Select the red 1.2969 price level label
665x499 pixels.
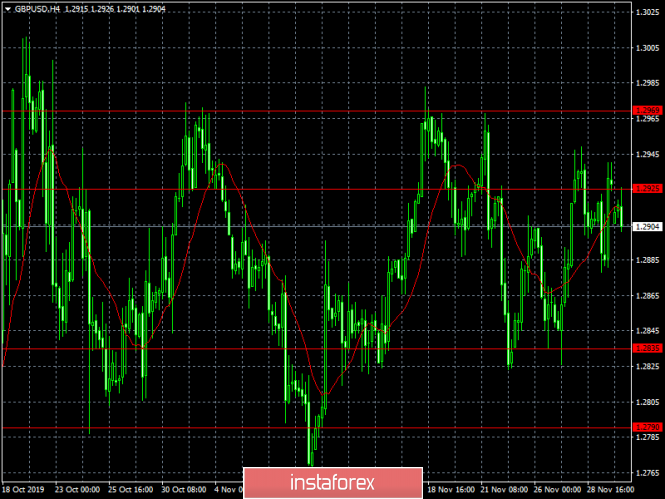click(x=646, y=110)
